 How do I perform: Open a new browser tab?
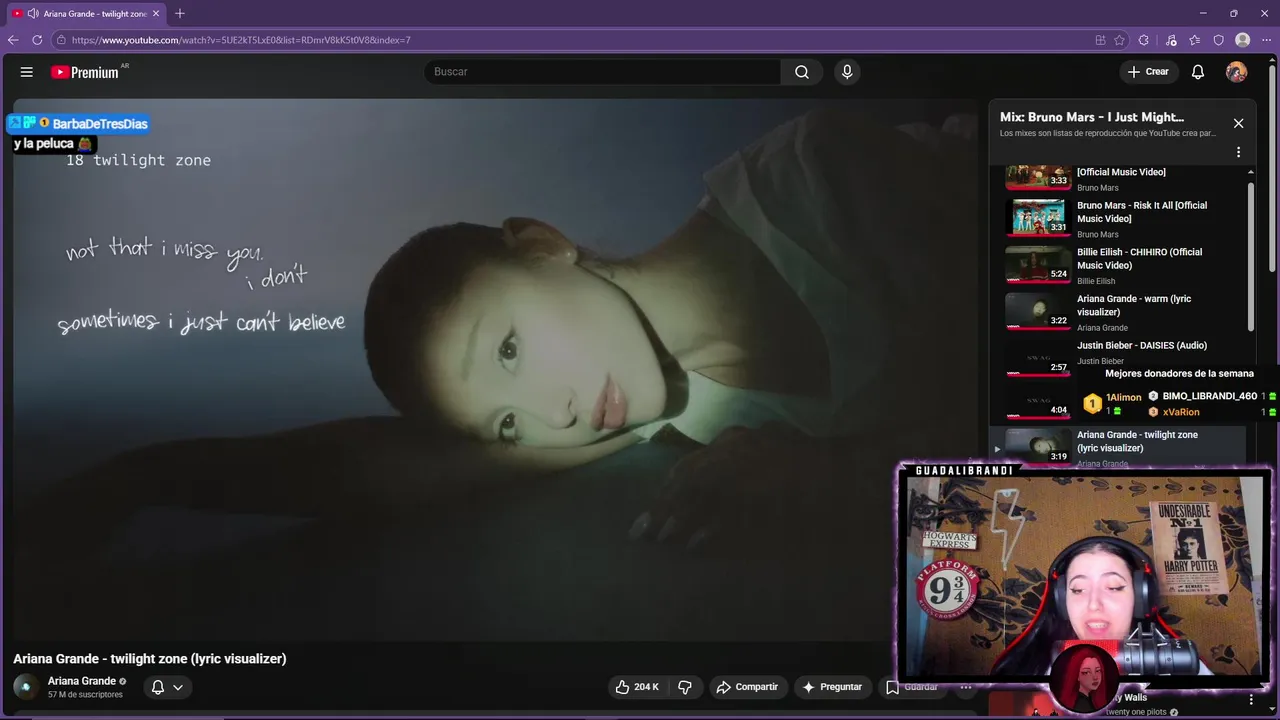click(x=180, y=14)
